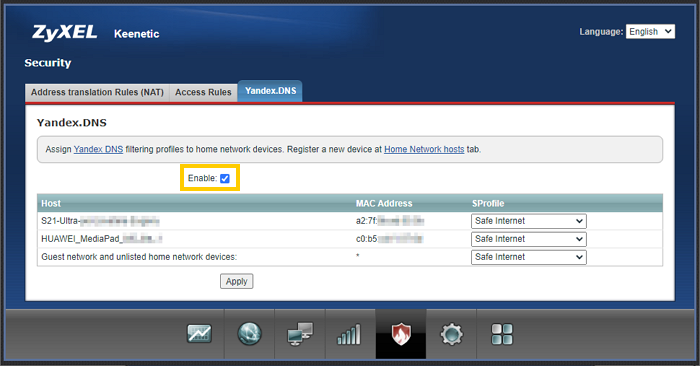Open the Language dropdown set to English
Screen dimensions: 700x366
[650, 32]
